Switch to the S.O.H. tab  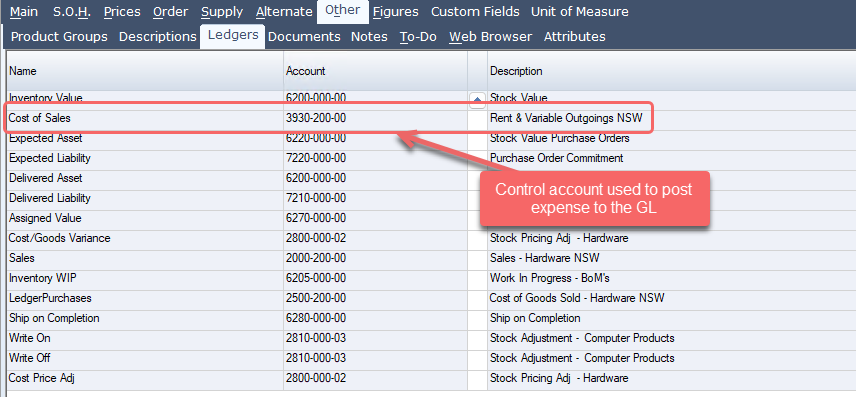coord(72,11)
